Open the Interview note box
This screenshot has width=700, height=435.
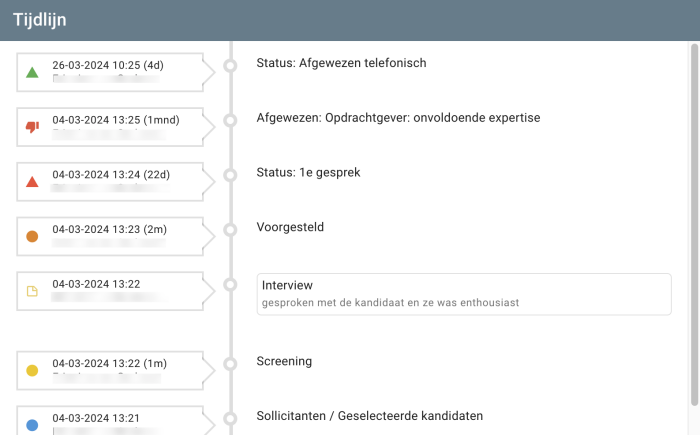point(463,294)
